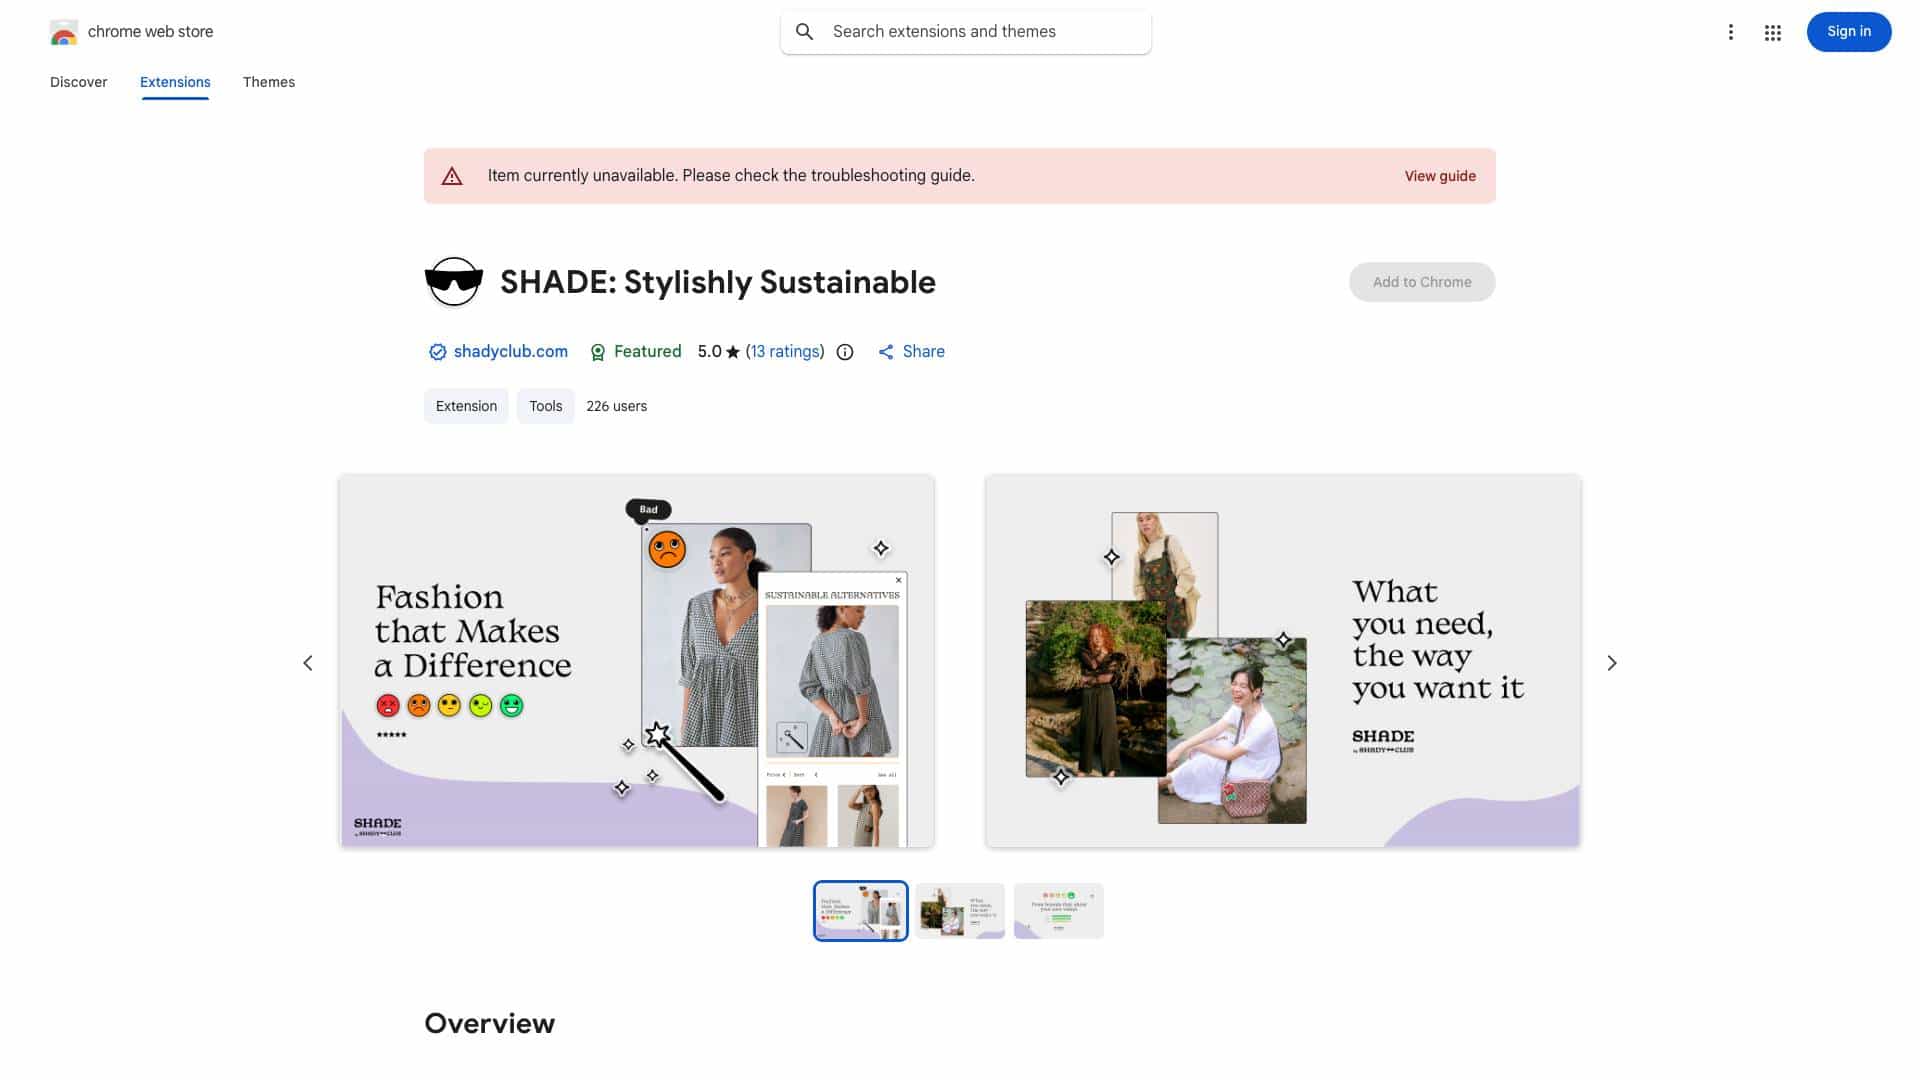The image size is (1920, 1080).
Task: Switch to the Discover tab
Action: 78,82
